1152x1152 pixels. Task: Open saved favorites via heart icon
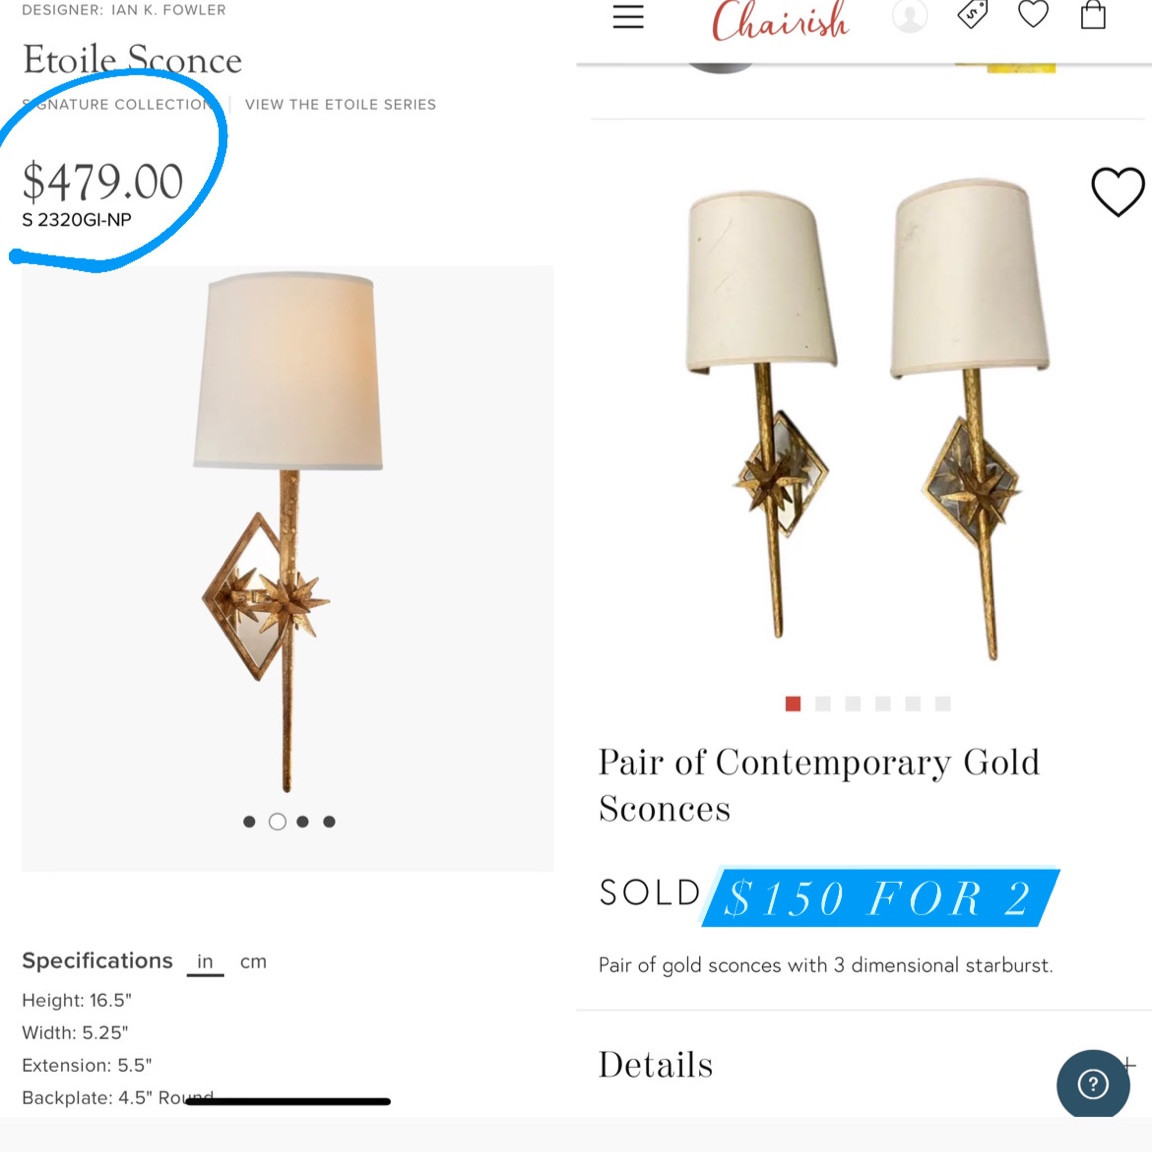(x=1032, y=16)
